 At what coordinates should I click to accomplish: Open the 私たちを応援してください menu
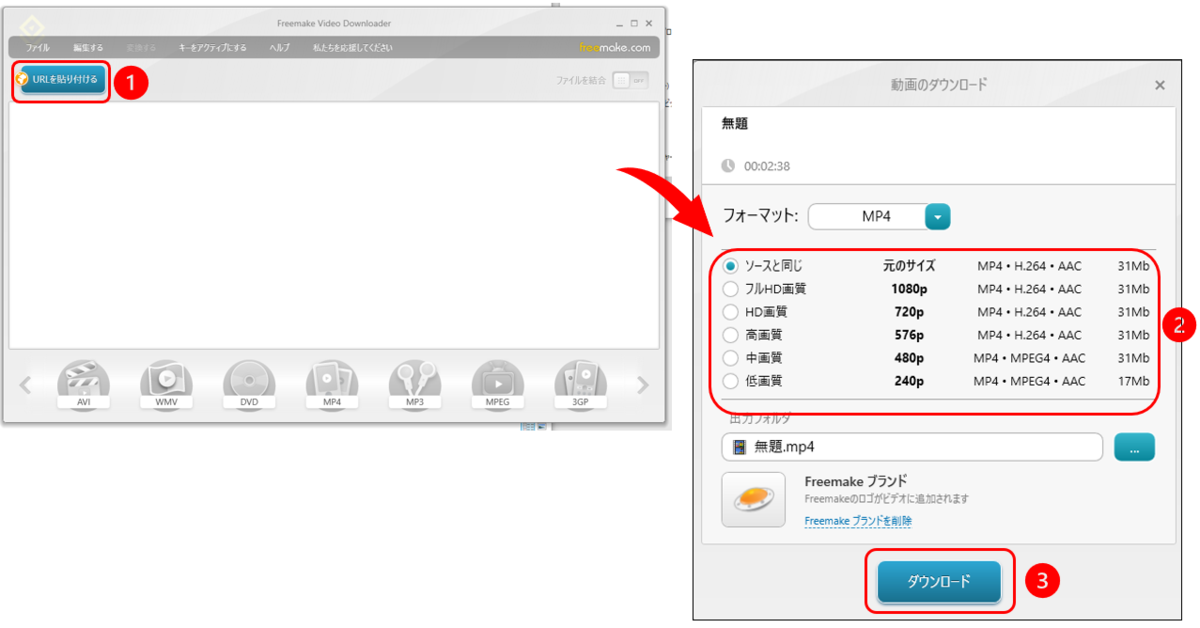click(352, 47)
